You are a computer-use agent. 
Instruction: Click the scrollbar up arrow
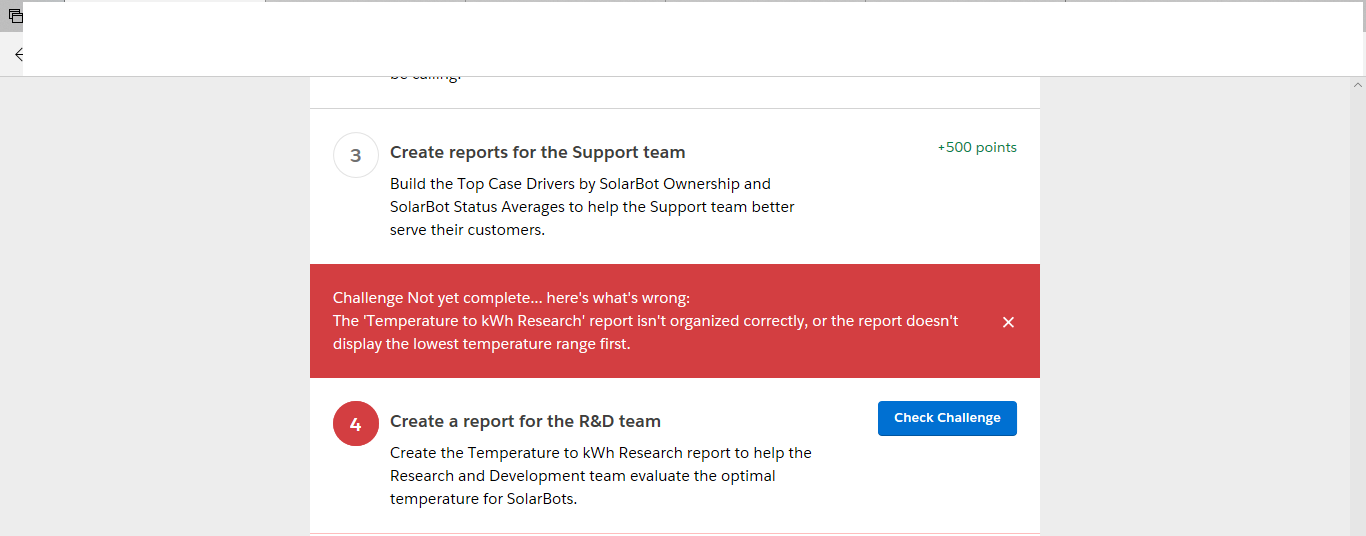1357,86
